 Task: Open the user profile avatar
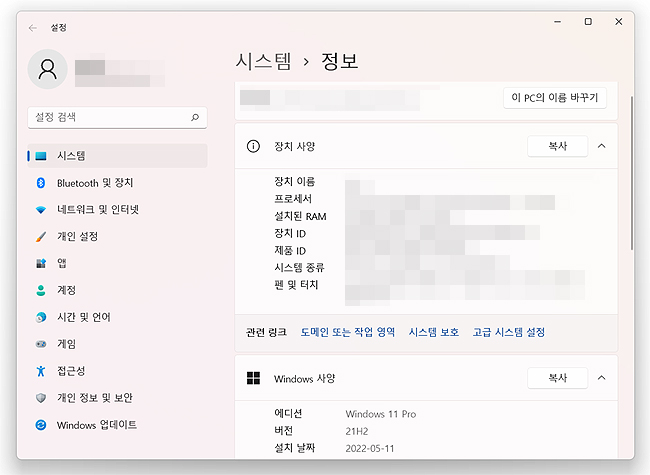tap(48, 69)
